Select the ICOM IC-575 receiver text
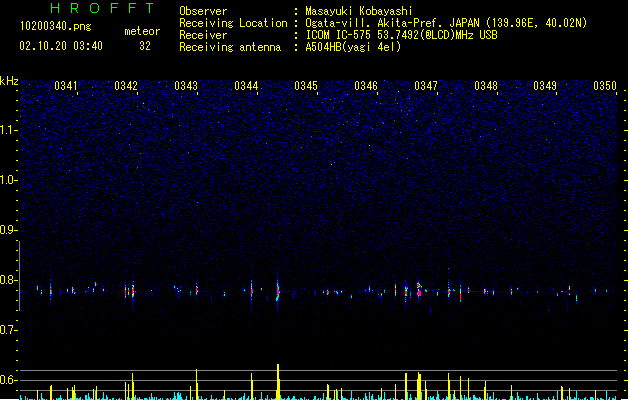Image resolution: width=629 pixels, height=400 pixels. tap(402, 35)
